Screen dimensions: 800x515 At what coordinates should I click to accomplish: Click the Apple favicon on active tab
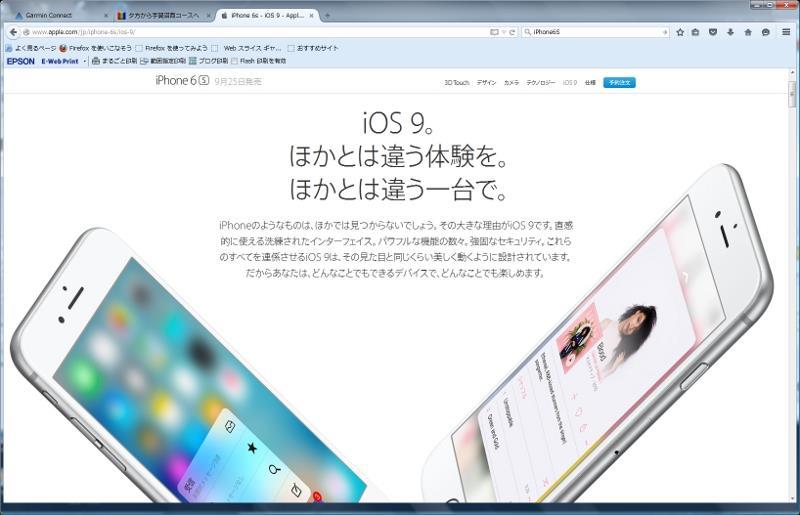[224, 16]
